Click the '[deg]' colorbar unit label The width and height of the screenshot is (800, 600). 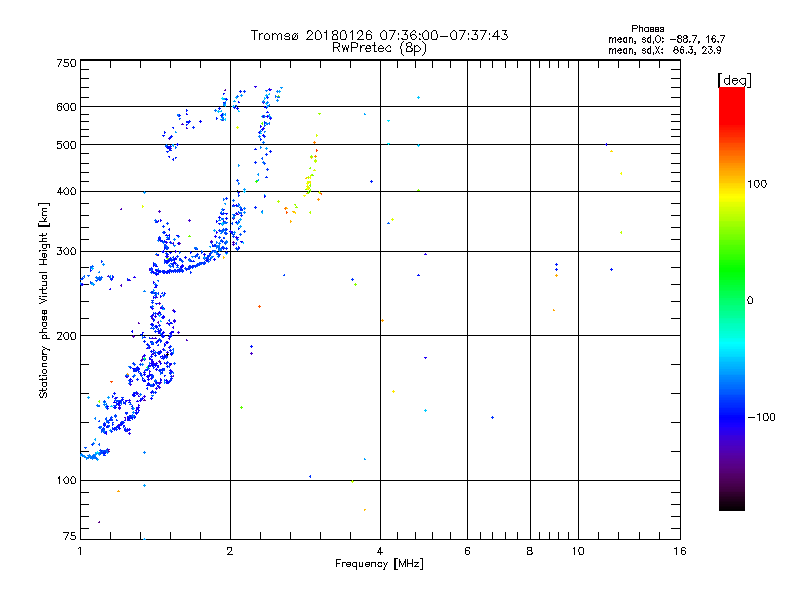[x=734, y=80]
